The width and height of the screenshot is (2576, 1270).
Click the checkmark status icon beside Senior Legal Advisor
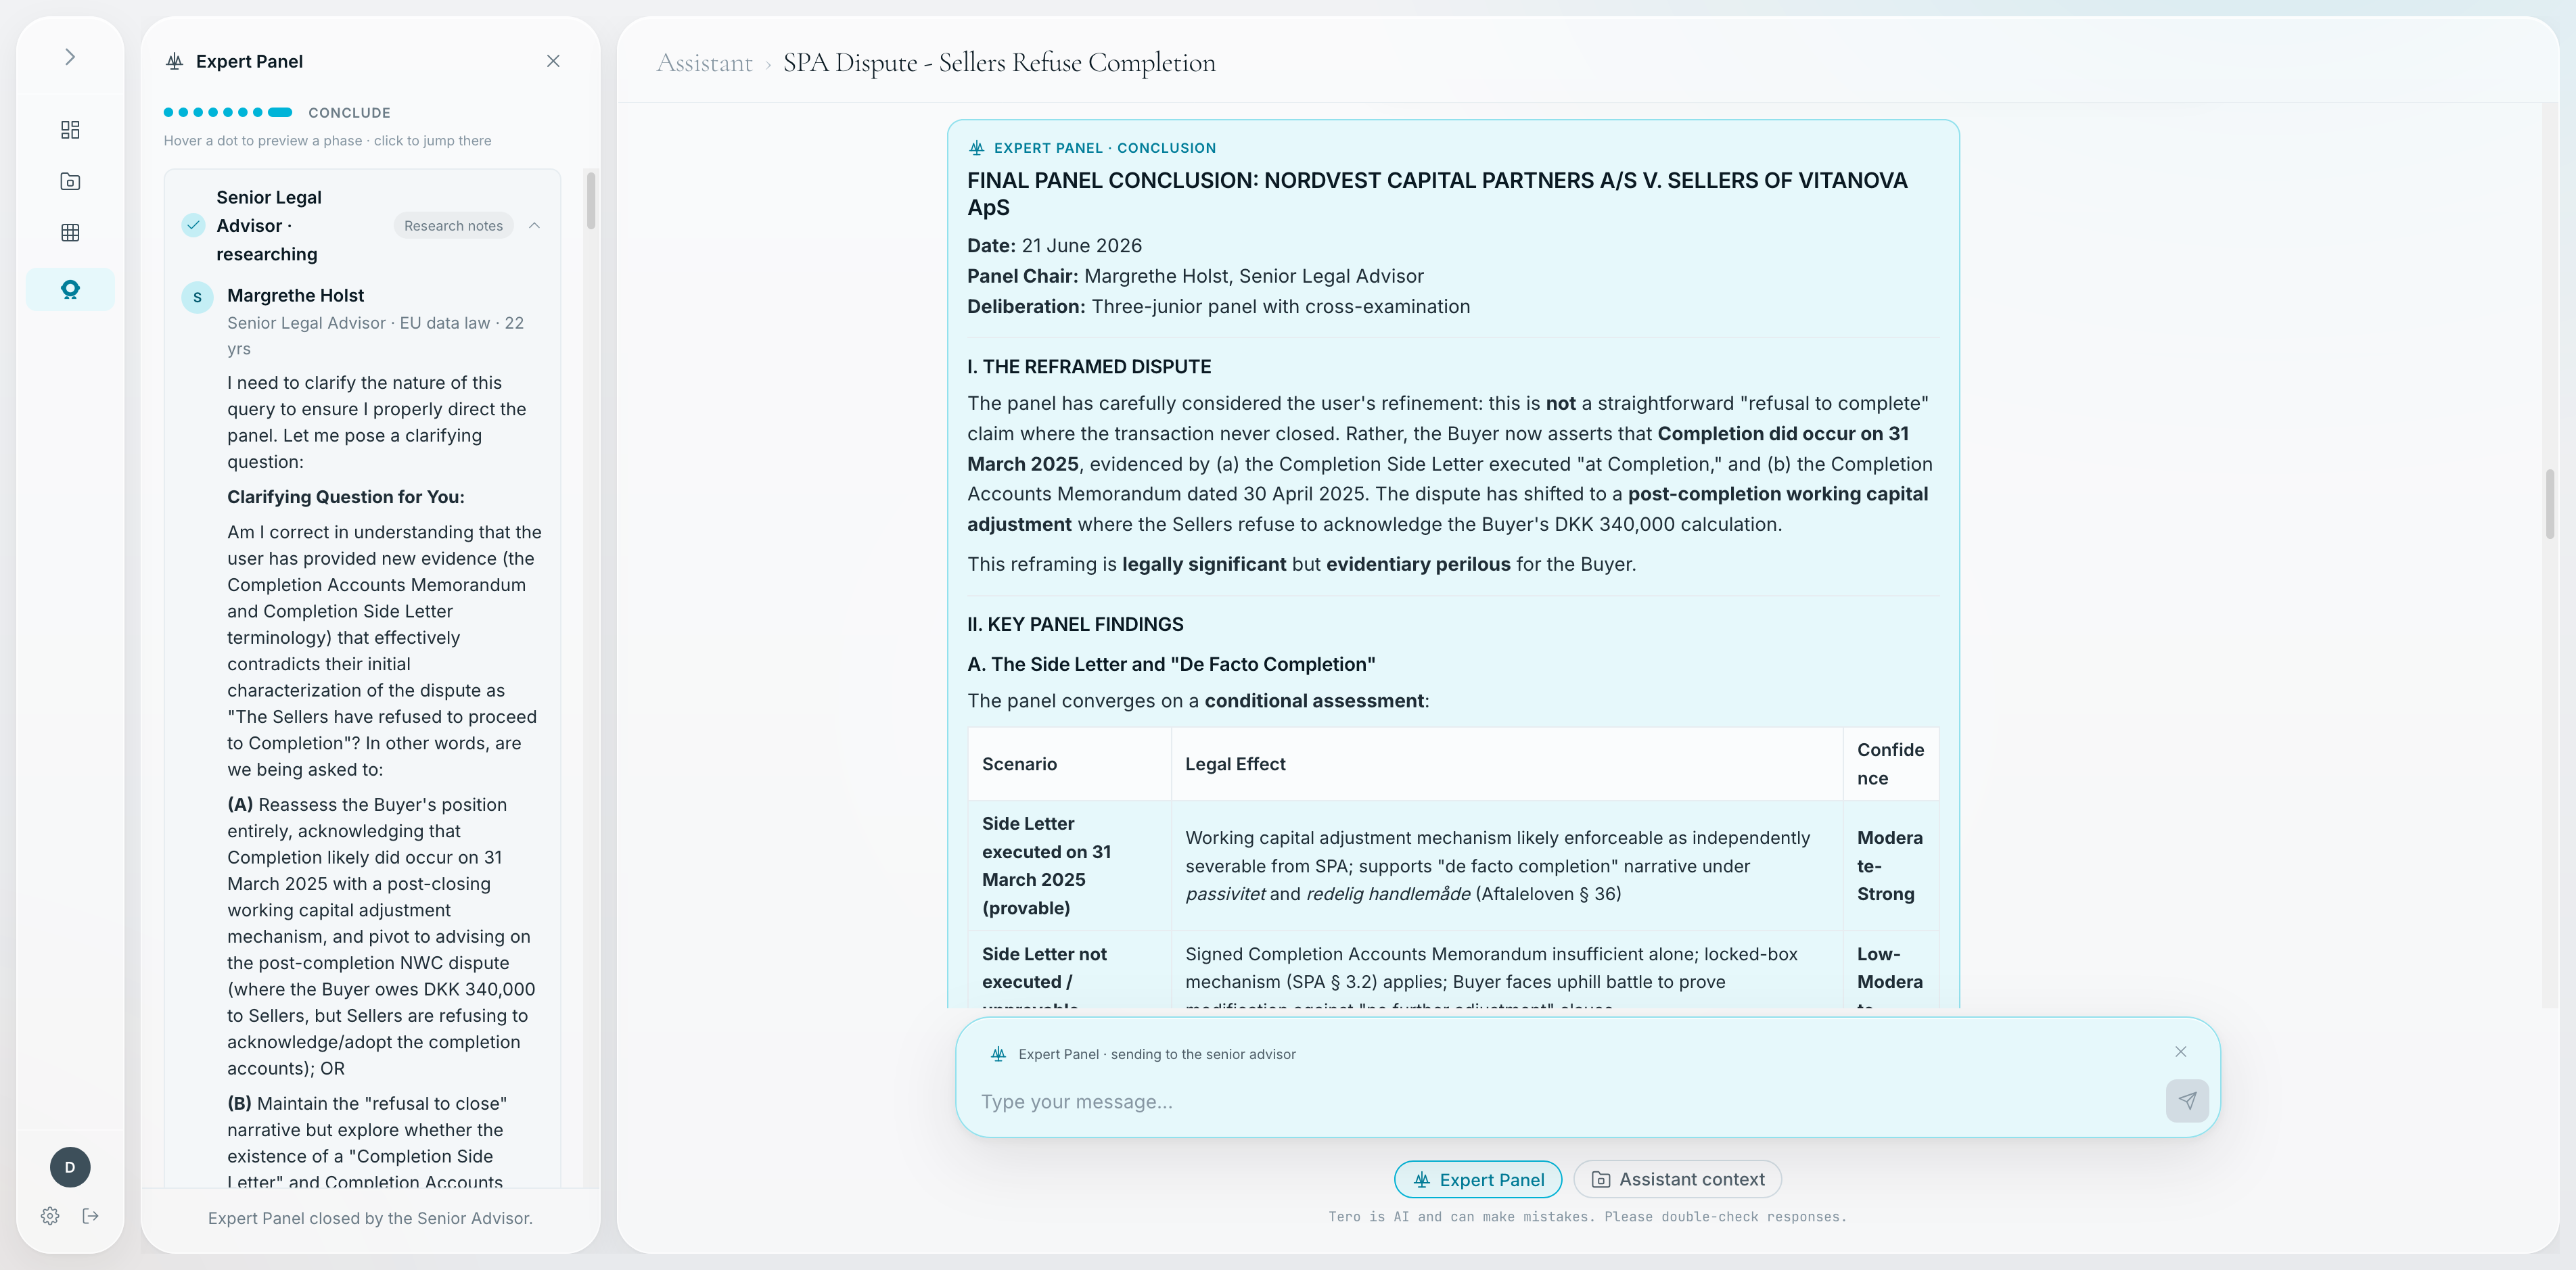click(x=193, y=226)
